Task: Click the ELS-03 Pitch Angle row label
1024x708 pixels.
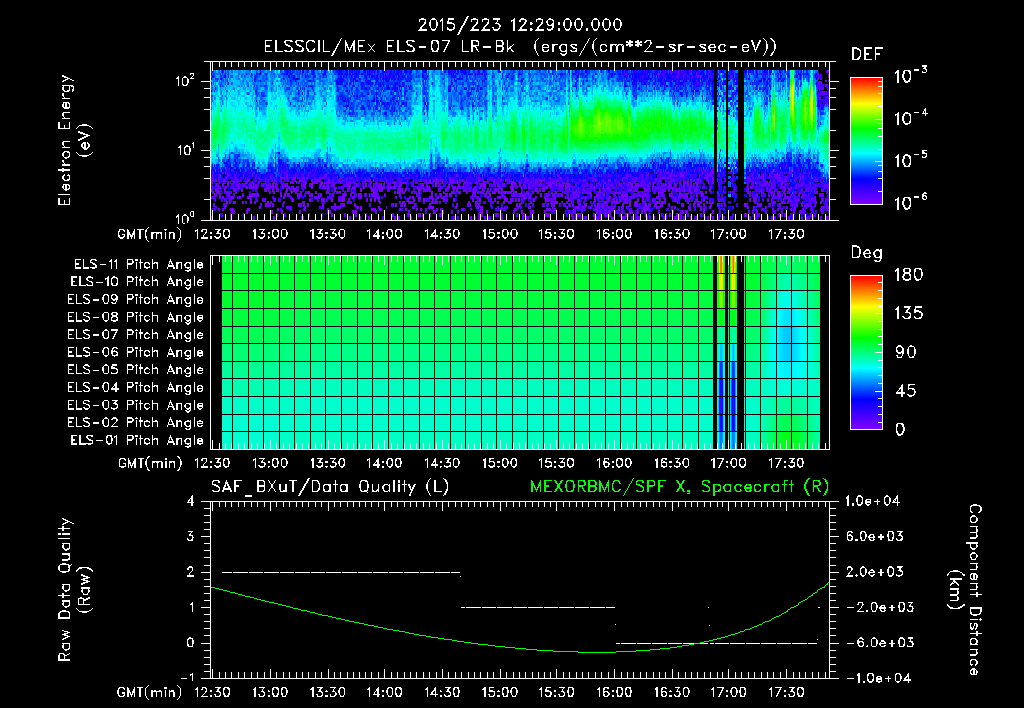Action: (x=136, y=406)
